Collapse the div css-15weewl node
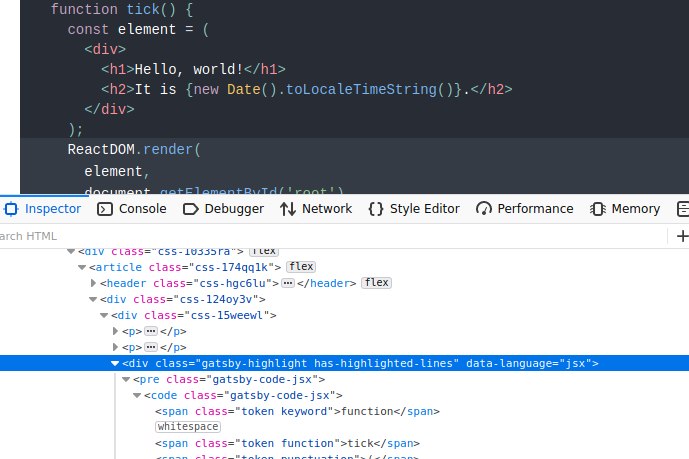This screenshot has width=689, height=459. (104, 315)
